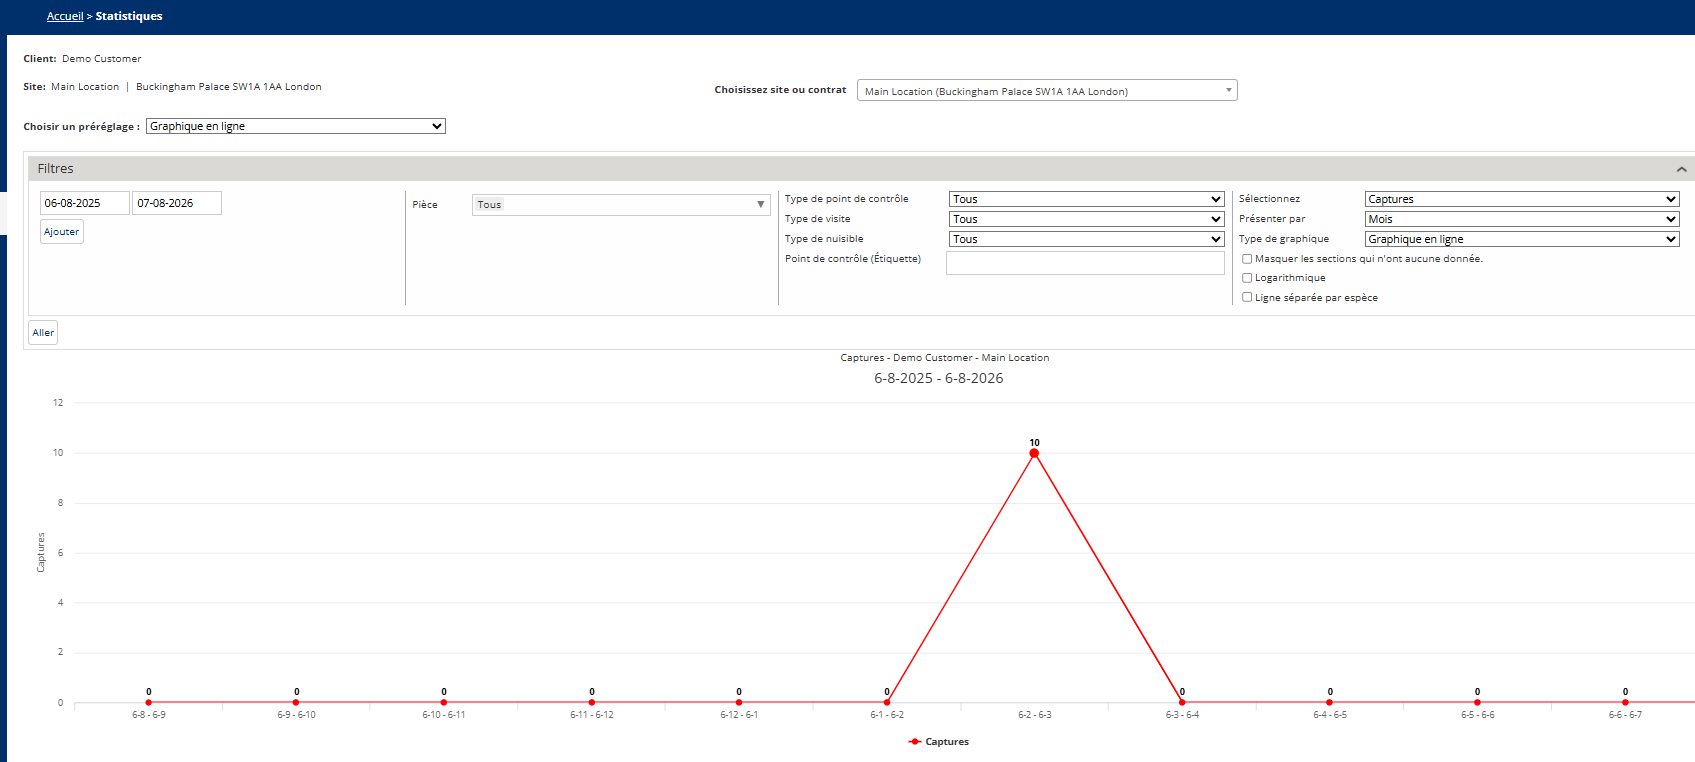Enable Masquer les sections sans donnée checkbox

coord(1247,259)
